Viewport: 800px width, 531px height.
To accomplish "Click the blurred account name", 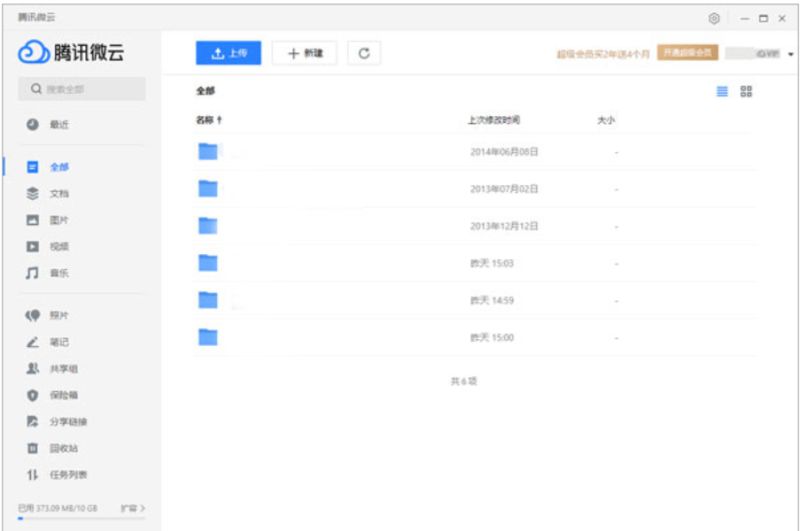I will tap(753, 54).
